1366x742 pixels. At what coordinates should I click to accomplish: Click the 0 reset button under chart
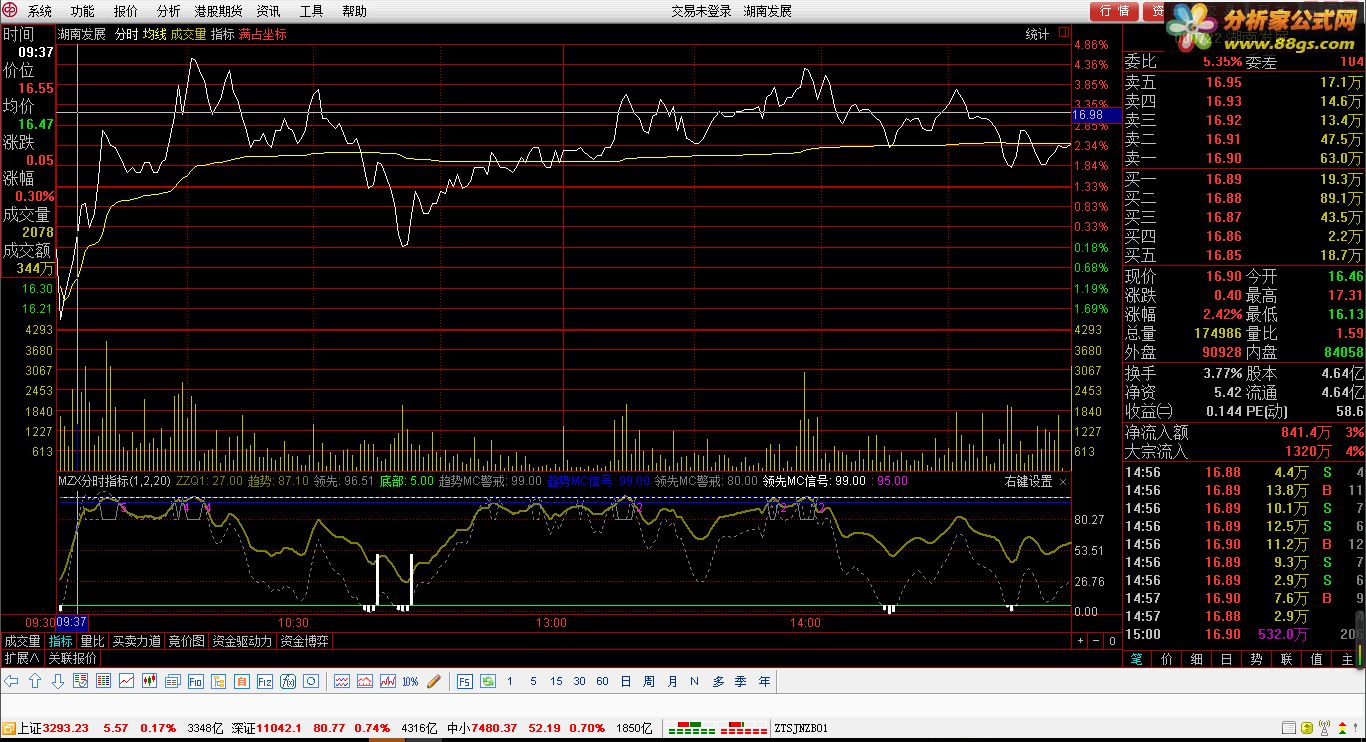pos(1112,641)
